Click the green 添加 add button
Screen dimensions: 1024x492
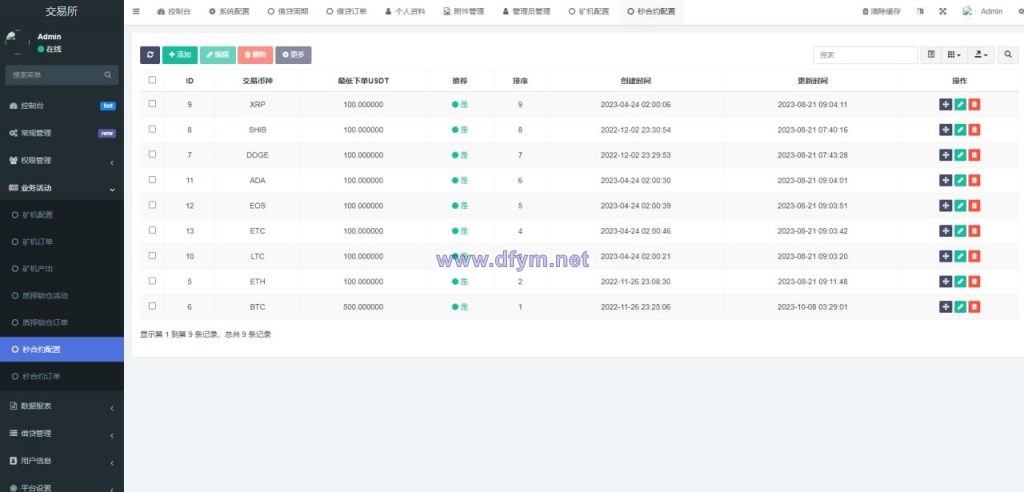click(x=180, y=55)
